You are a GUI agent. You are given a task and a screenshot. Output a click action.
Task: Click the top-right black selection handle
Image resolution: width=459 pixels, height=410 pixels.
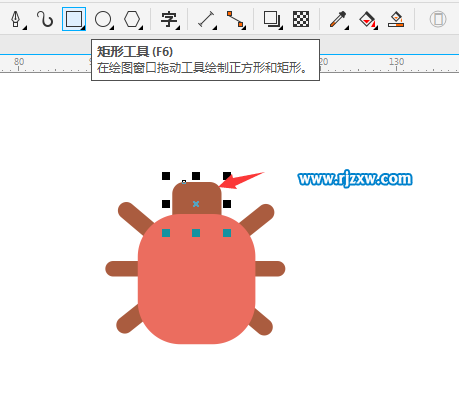pos(227,176)
